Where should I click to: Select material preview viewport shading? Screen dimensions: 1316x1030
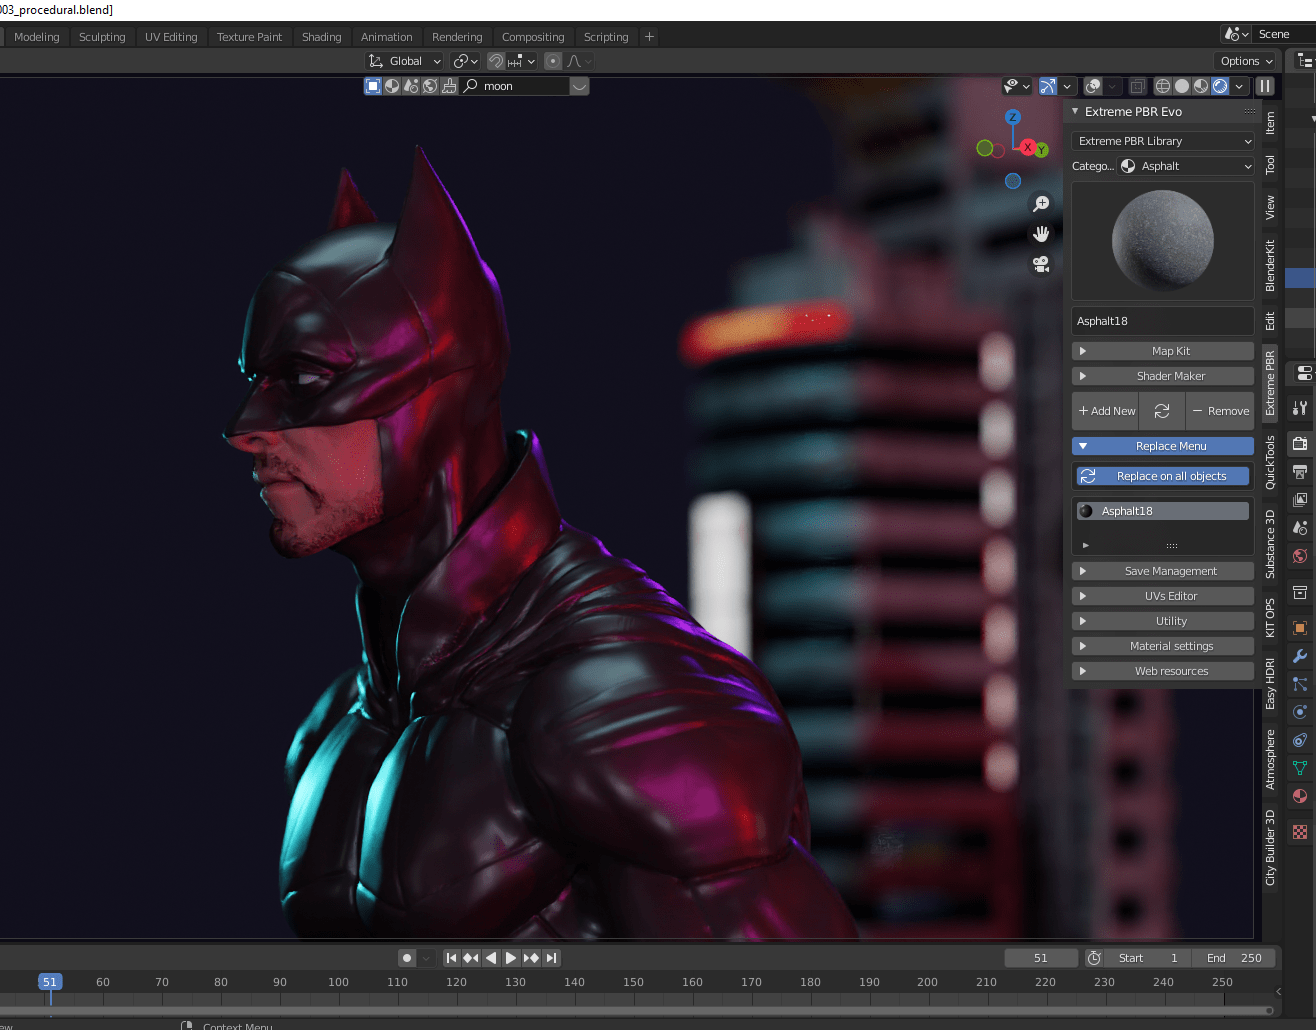point(1201,86)
